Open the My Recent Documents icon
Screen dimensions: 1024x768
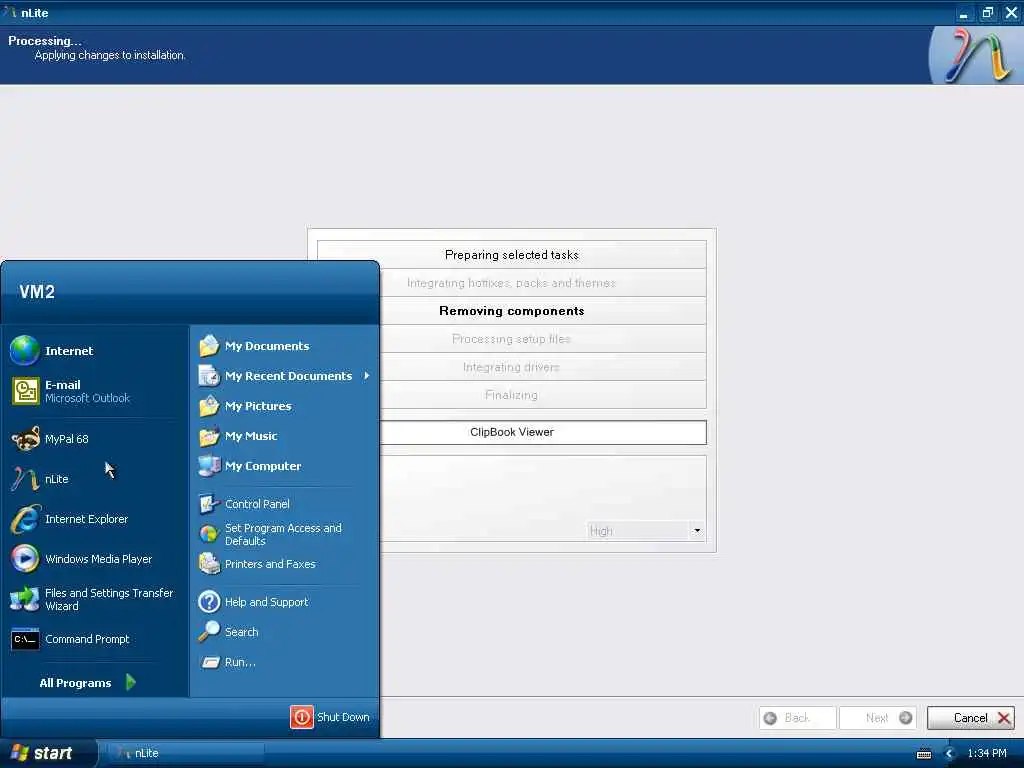pos(209,376)
